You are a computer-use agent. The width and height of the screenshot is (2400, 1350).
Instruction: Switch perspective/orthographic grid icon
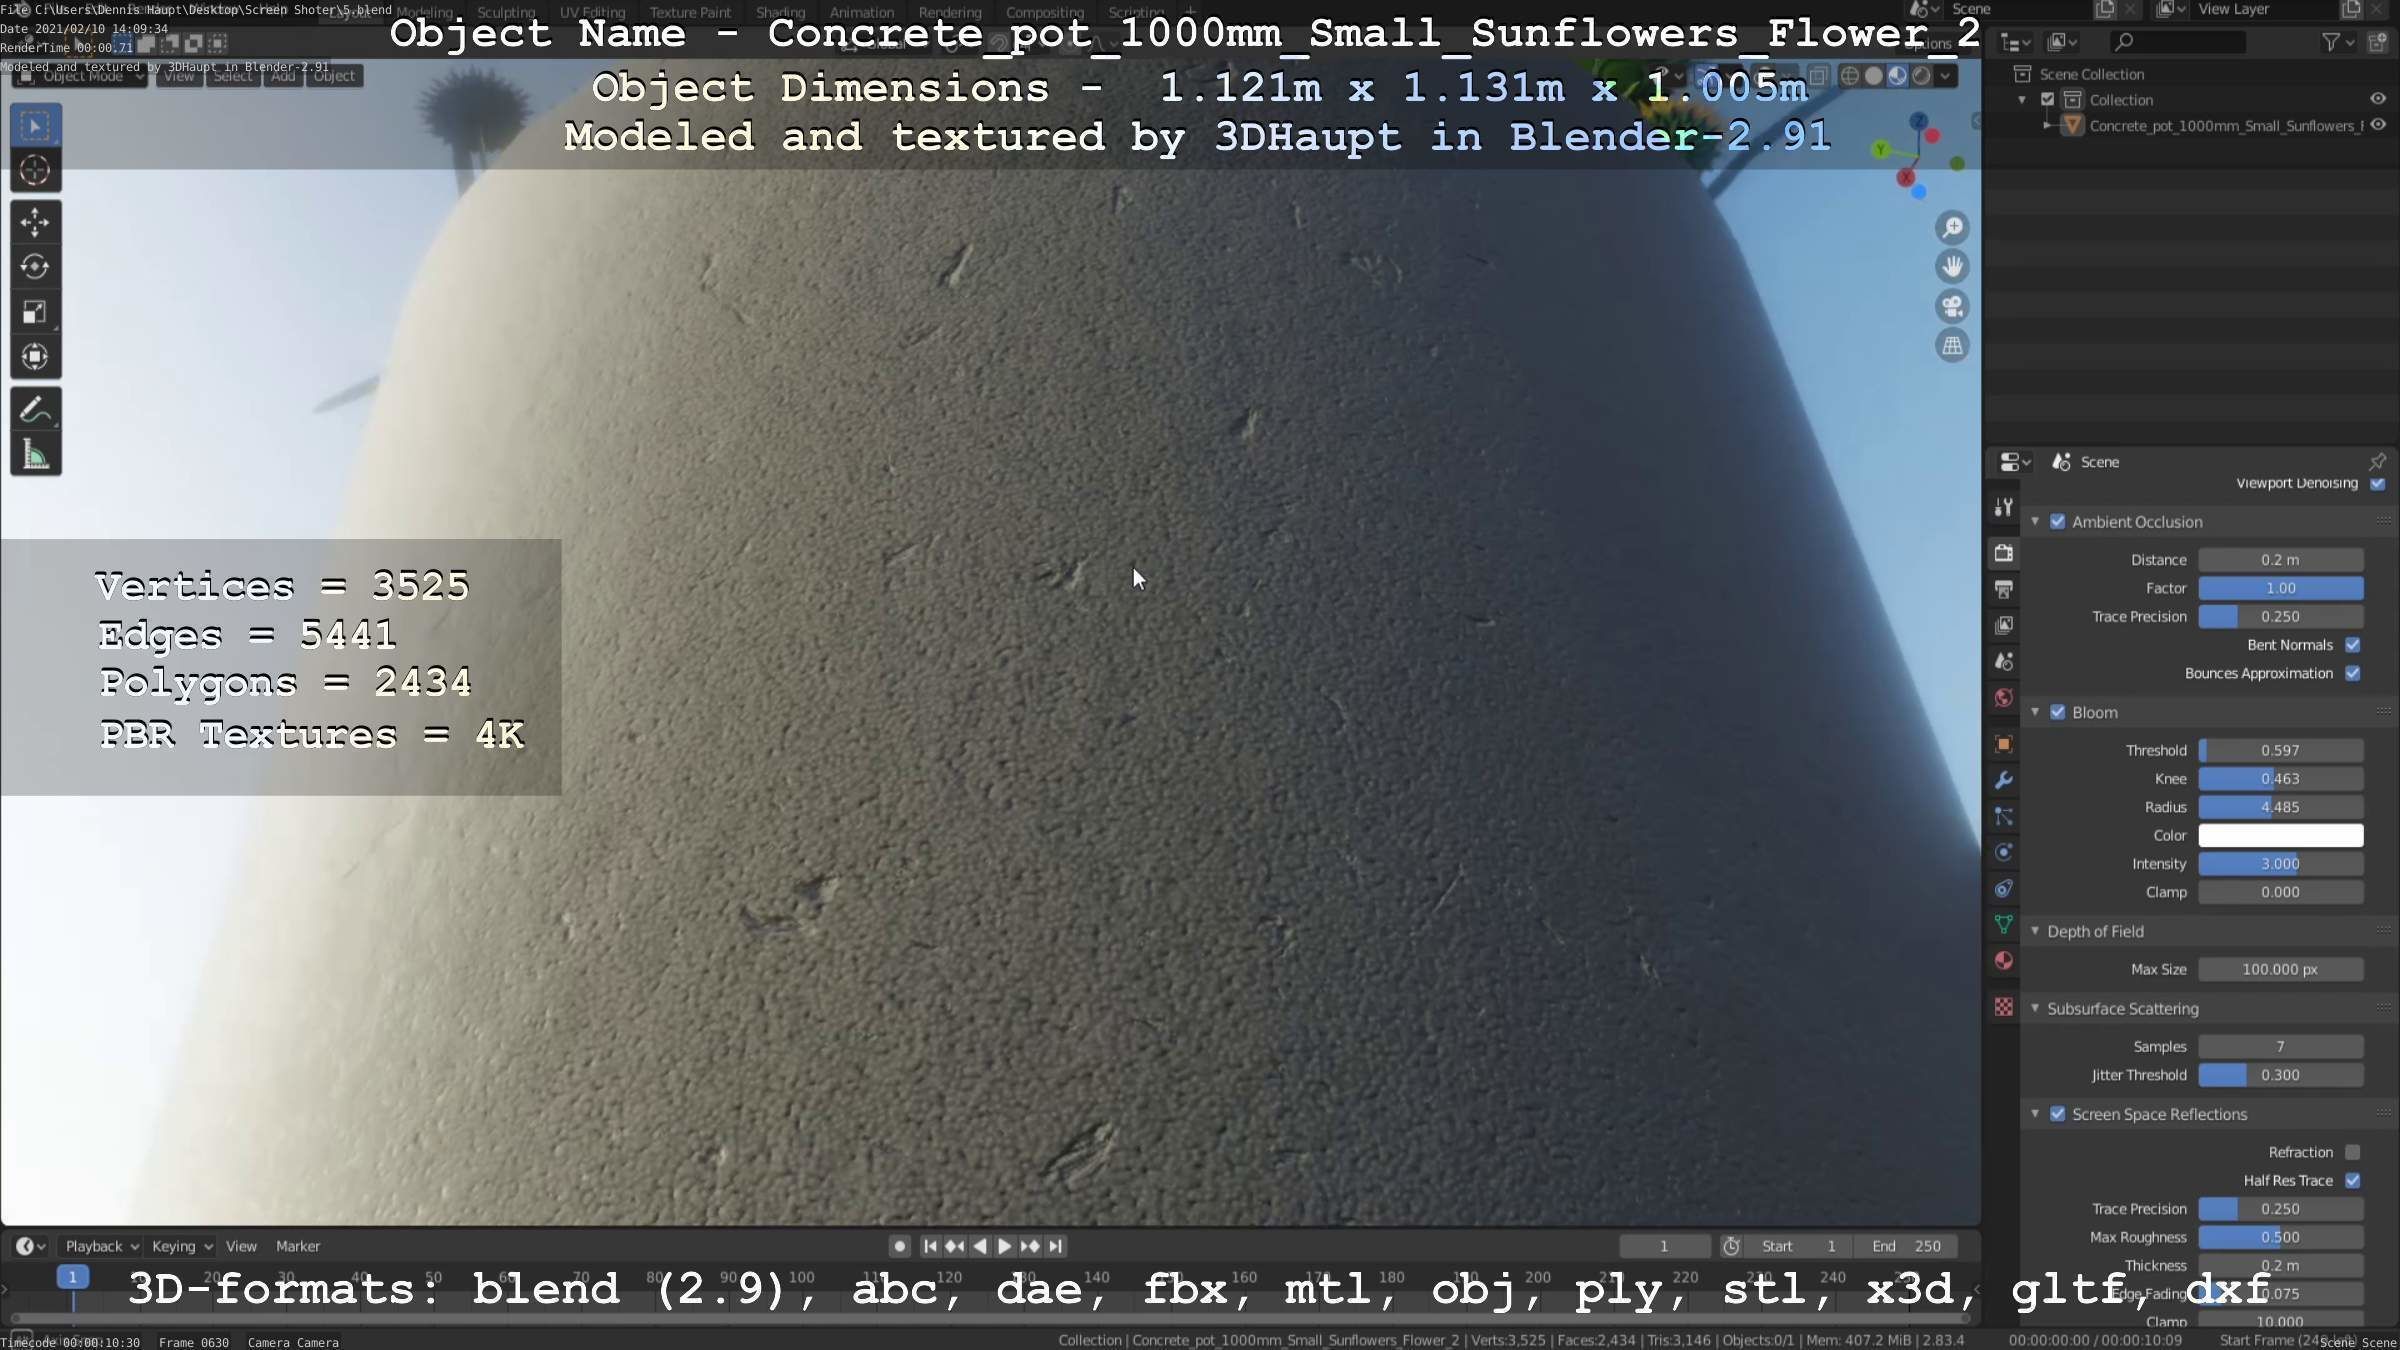(x=1952, y=346)
